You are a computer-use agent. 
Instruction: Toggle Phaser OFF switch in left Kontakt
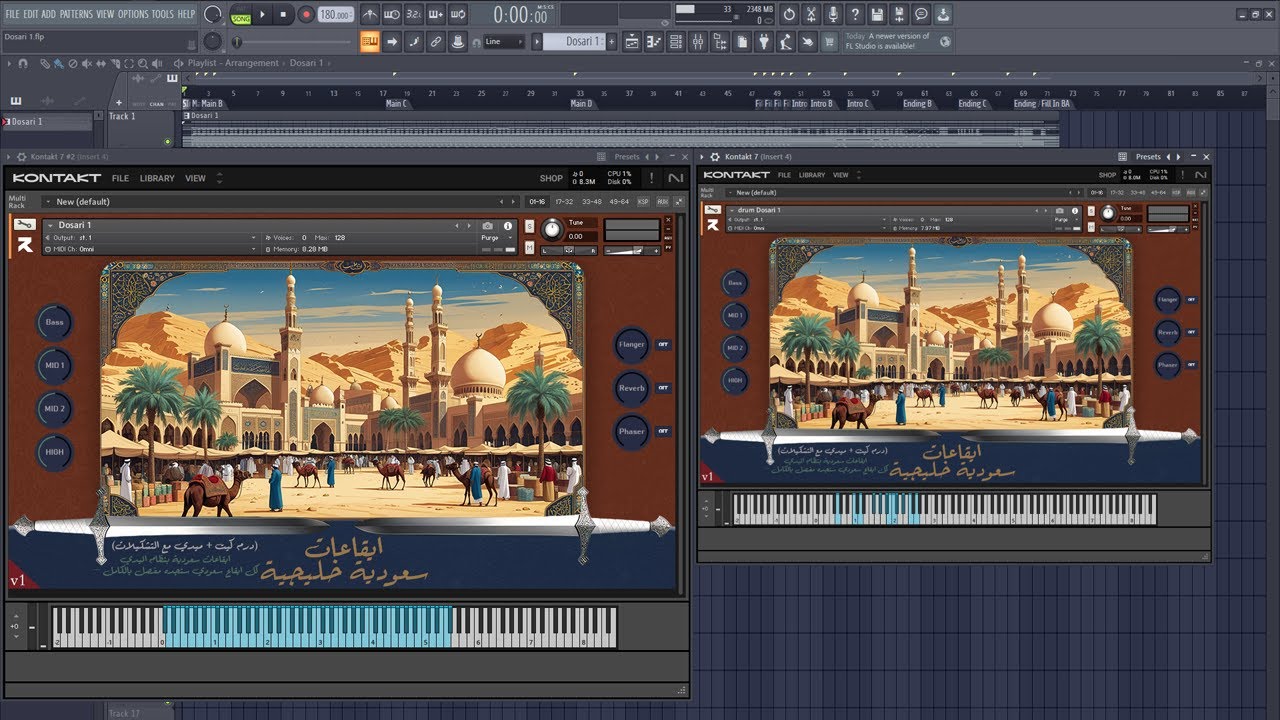pyautogui.click(x=663, y=432)
